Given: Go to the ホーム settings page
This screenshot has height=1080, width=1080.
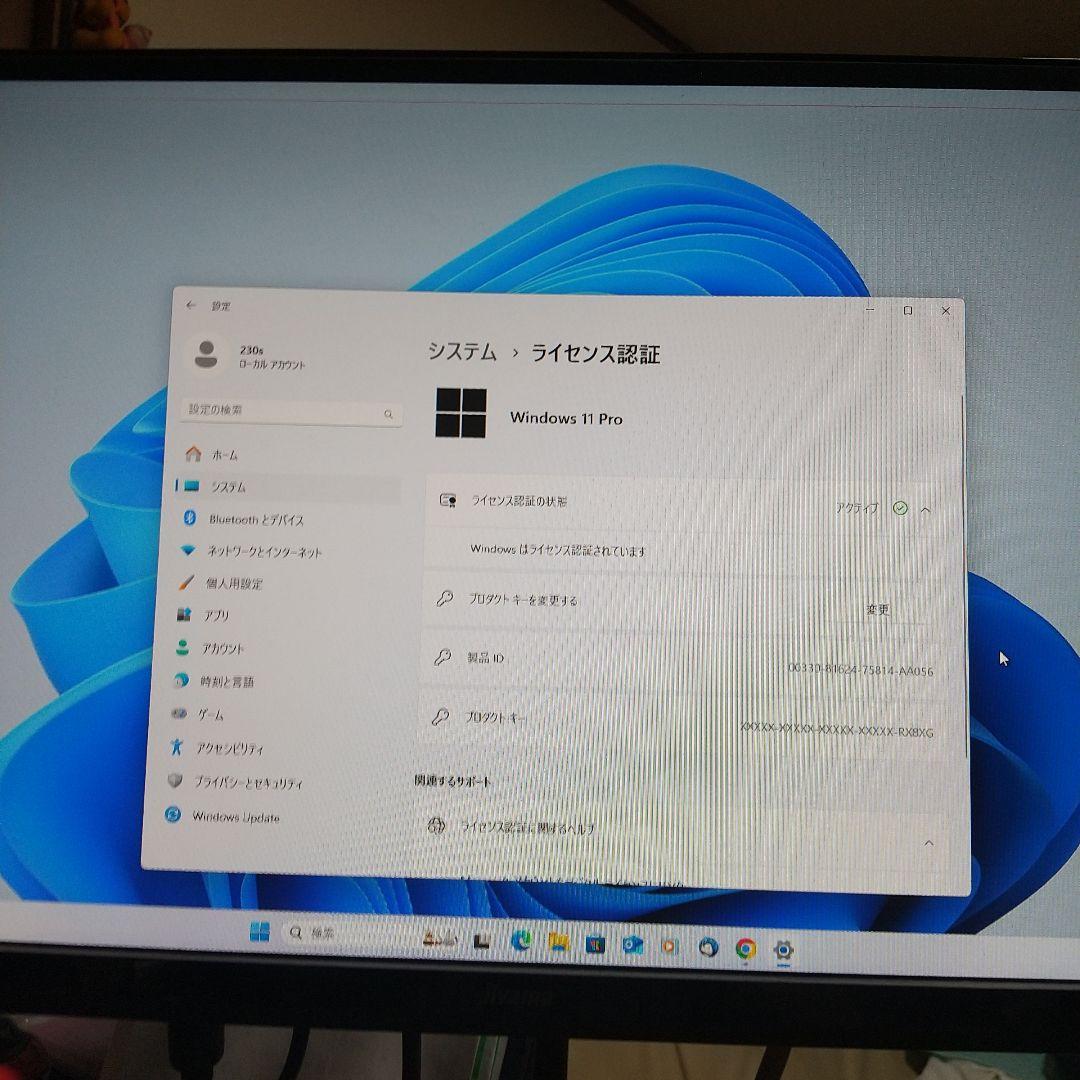Looking at the screenshot, I should [x=221, y=454].
